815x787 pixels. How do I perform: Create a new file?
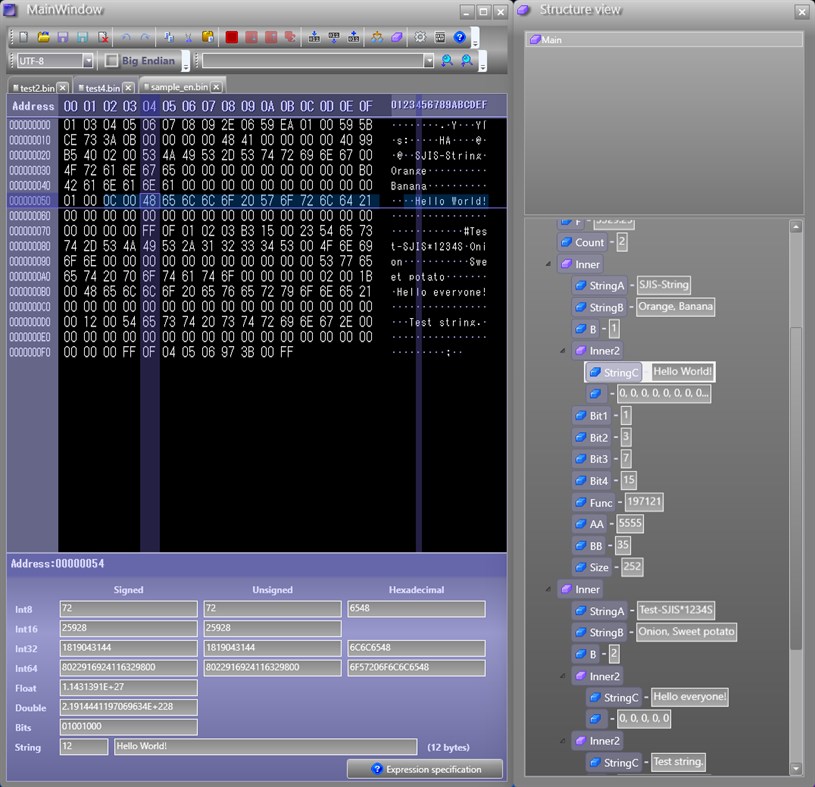pos(25,37)
